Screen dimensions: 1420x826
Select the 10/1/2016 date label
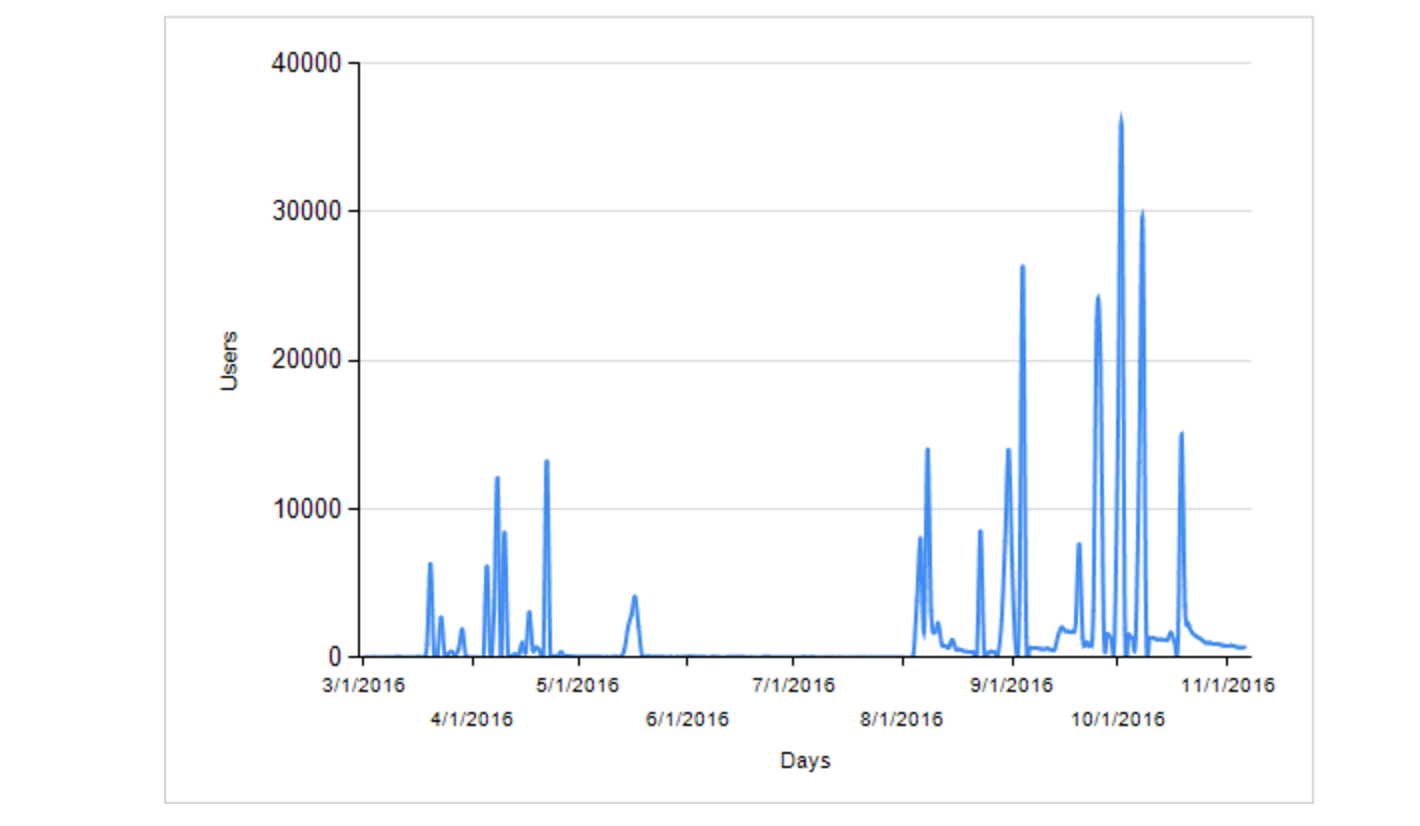[1120, 719]
